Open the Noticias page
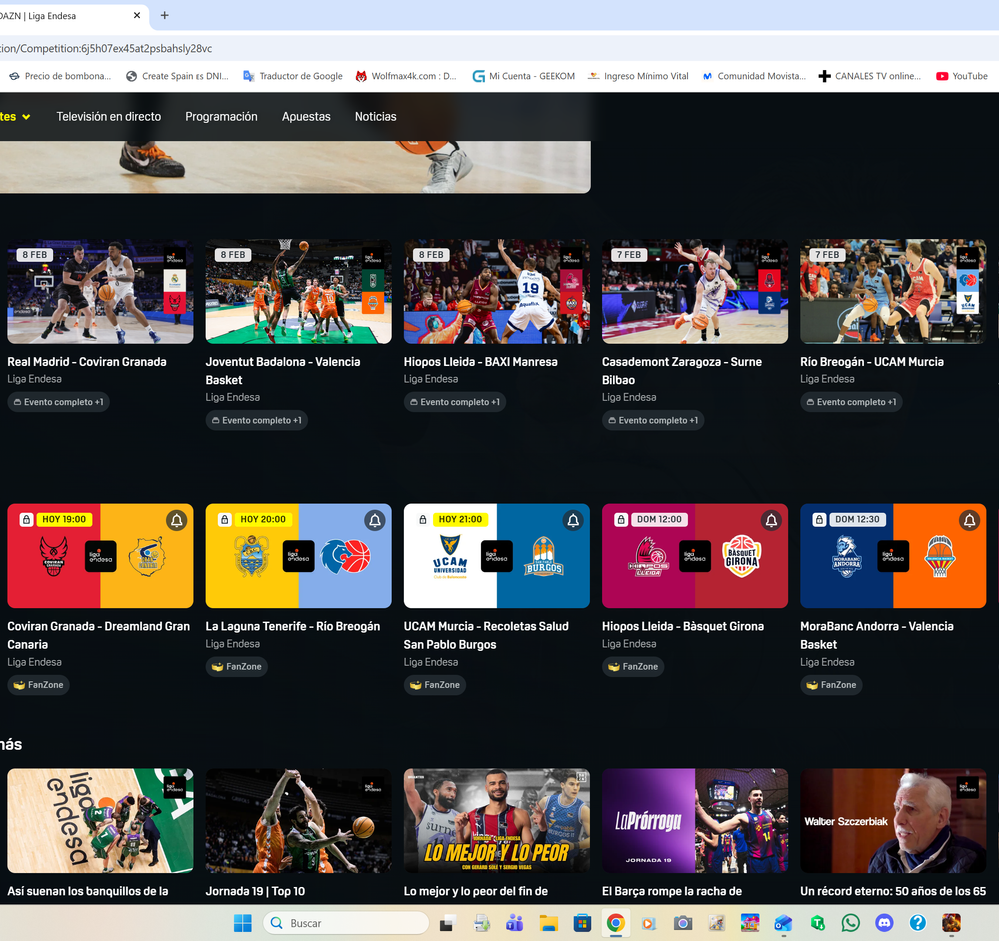Image resolution: width=999 pixels, height=941 pixels. pos(375,117)
